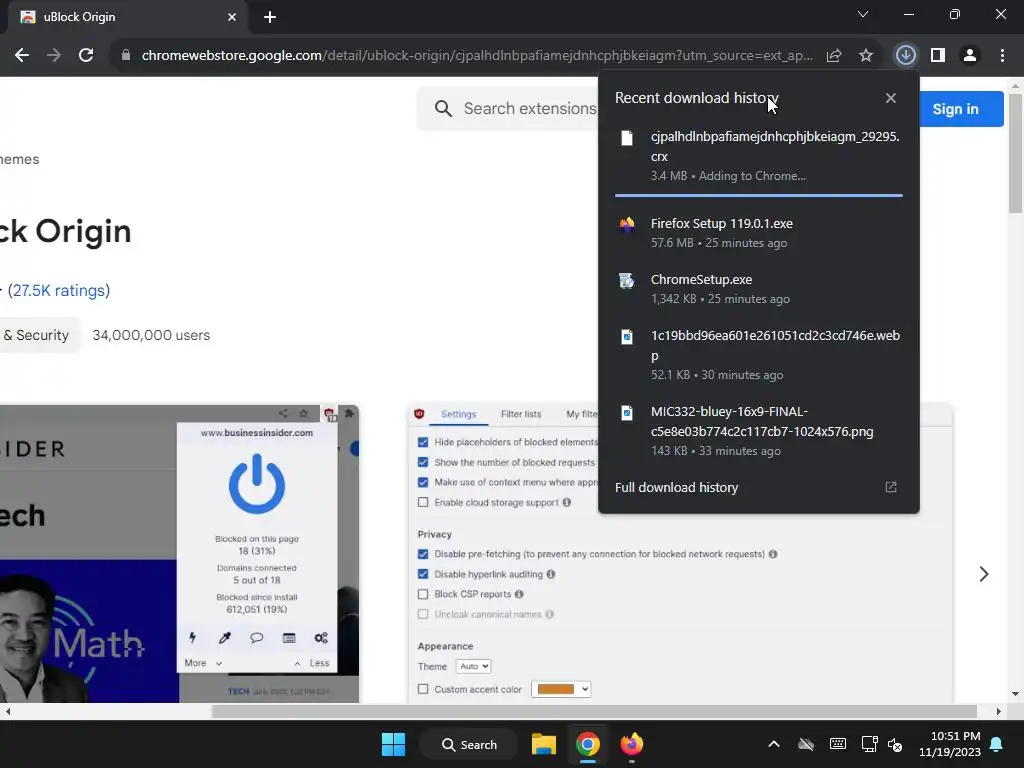Click the forward navigation arrow
Image resolution: width=1024 pixels, height=768 pixels.
(x=54, y=56)
